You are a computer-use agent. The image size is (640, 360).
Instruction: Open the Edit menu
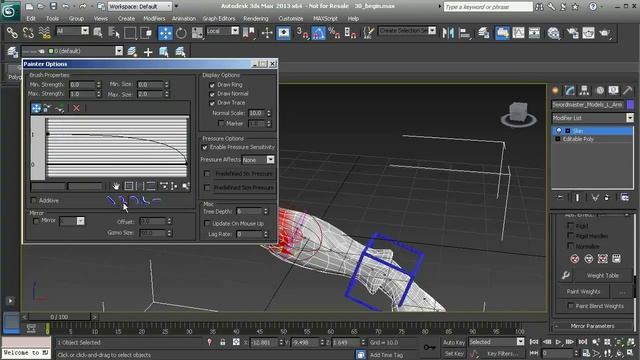click(x=31, y=19)
